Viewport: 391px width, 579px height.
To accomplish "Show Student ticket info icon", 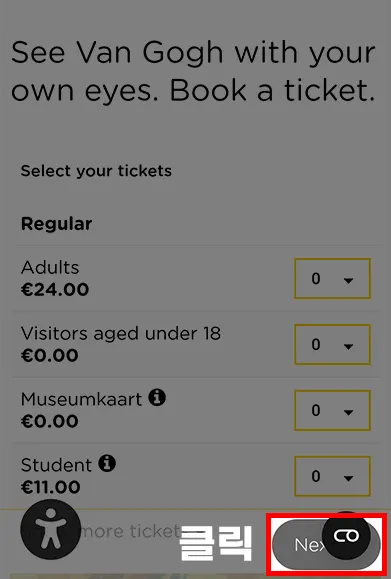I will [x=107, y=463].
